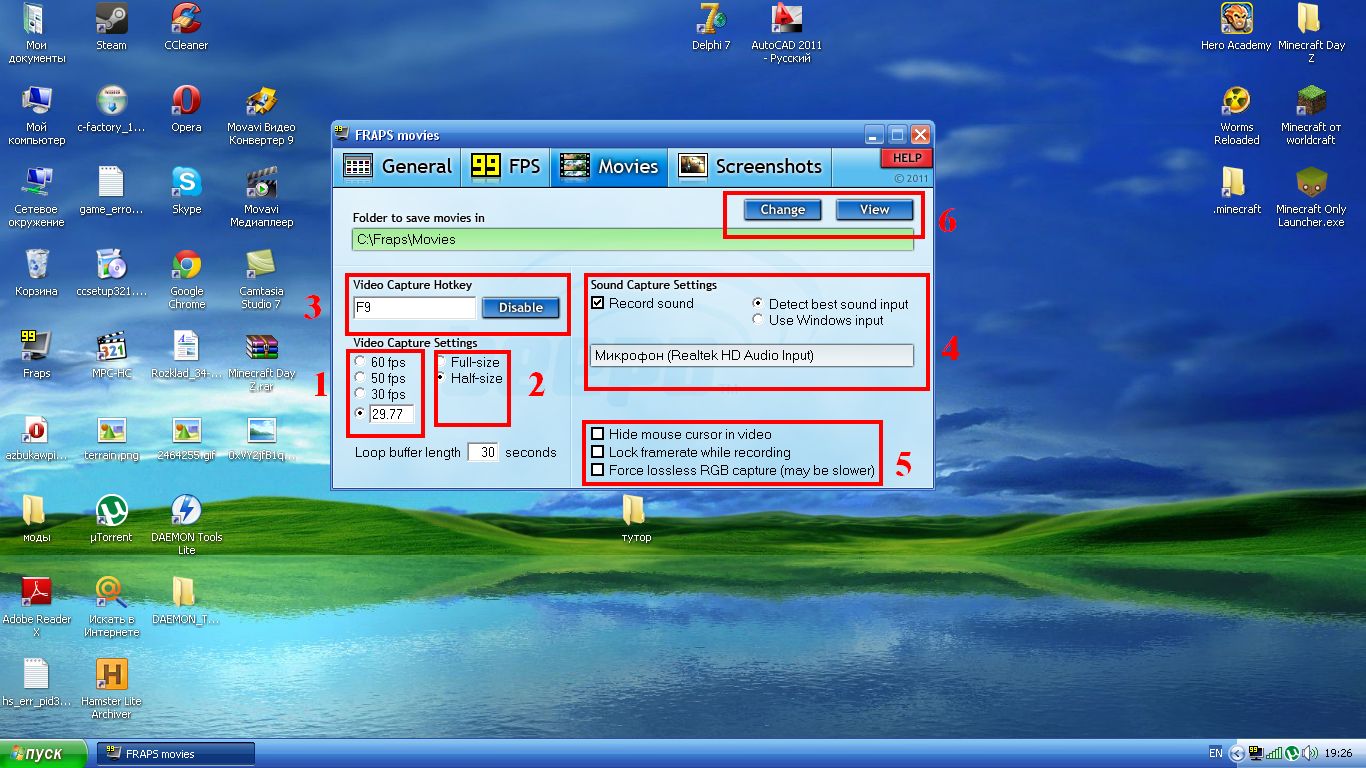Click the Fraps desktop icon

[36, 347]
